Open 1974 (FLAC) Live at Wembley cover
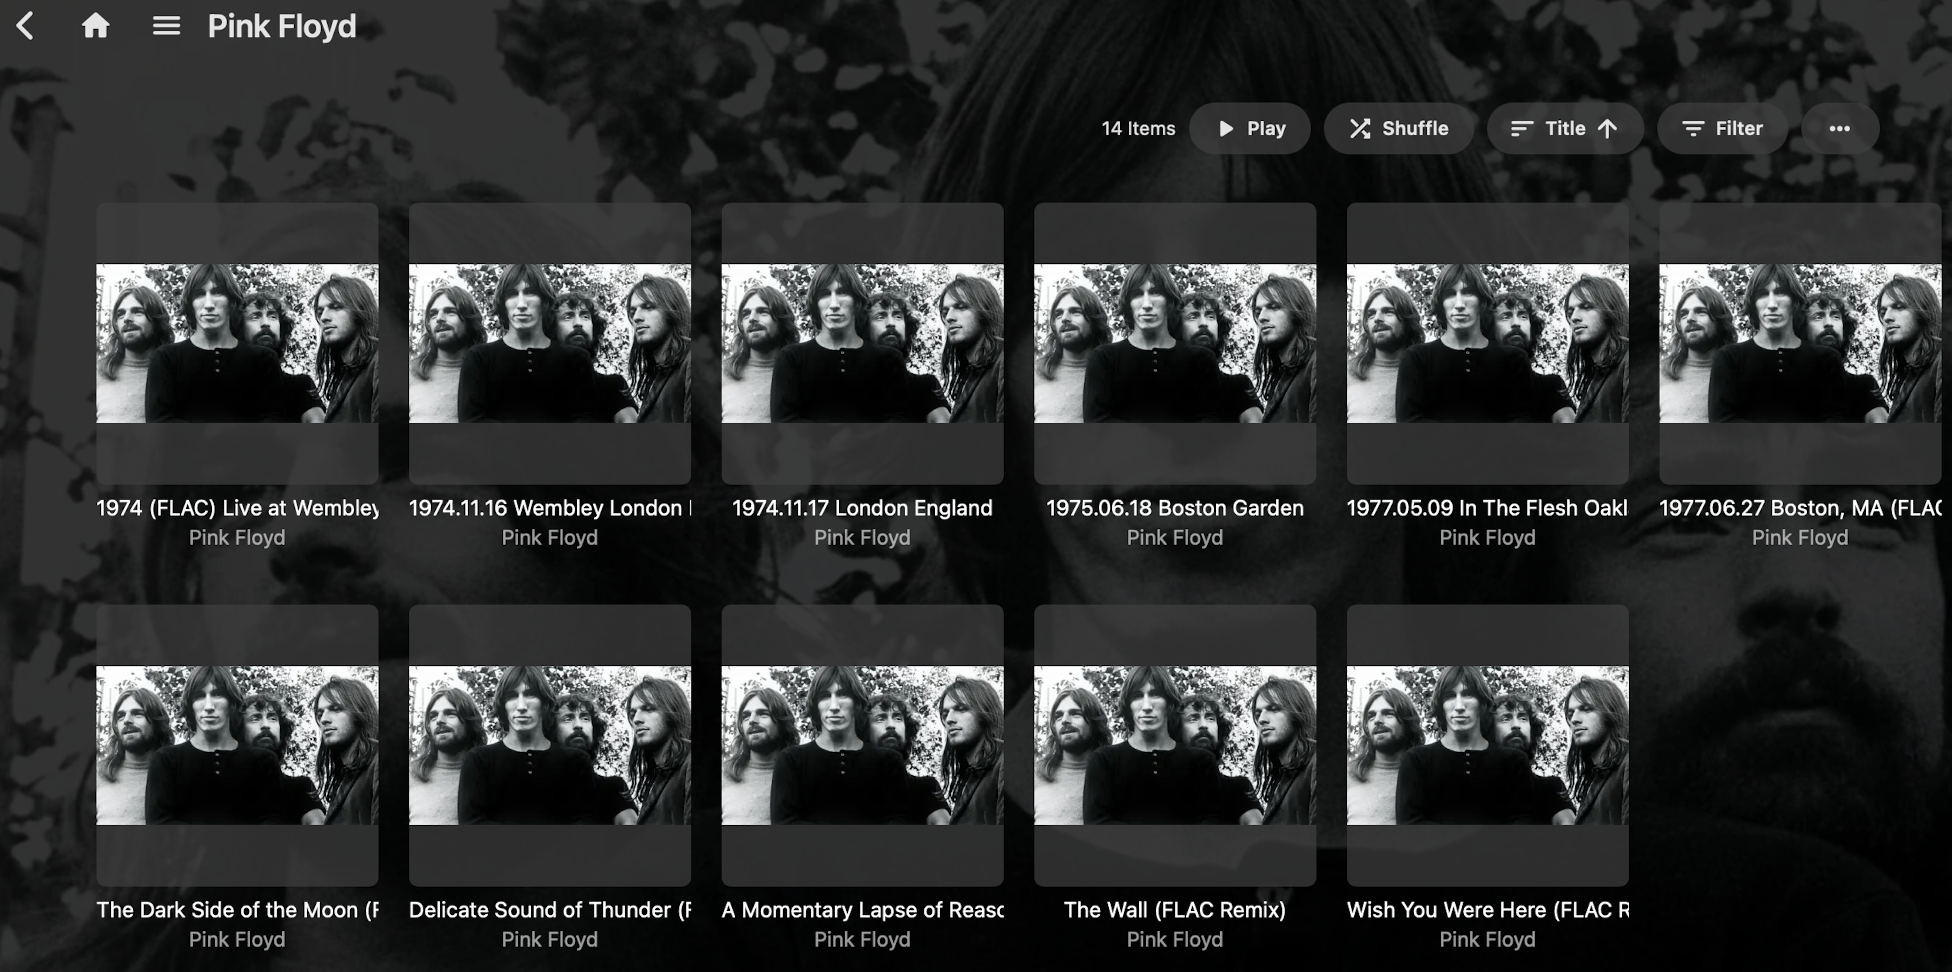 pyautogui.click(x=237, y=343)
